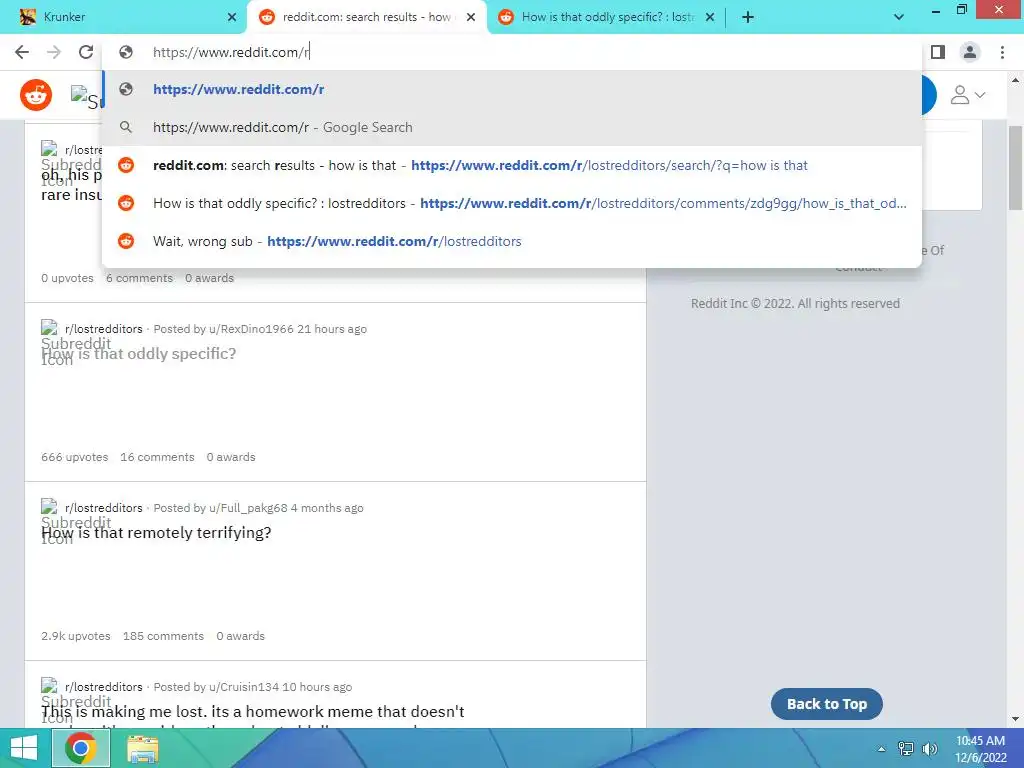This screenshot has width=1024, height=768.
Task: Reload the page with the refresh icon
Action: [86, 52]
